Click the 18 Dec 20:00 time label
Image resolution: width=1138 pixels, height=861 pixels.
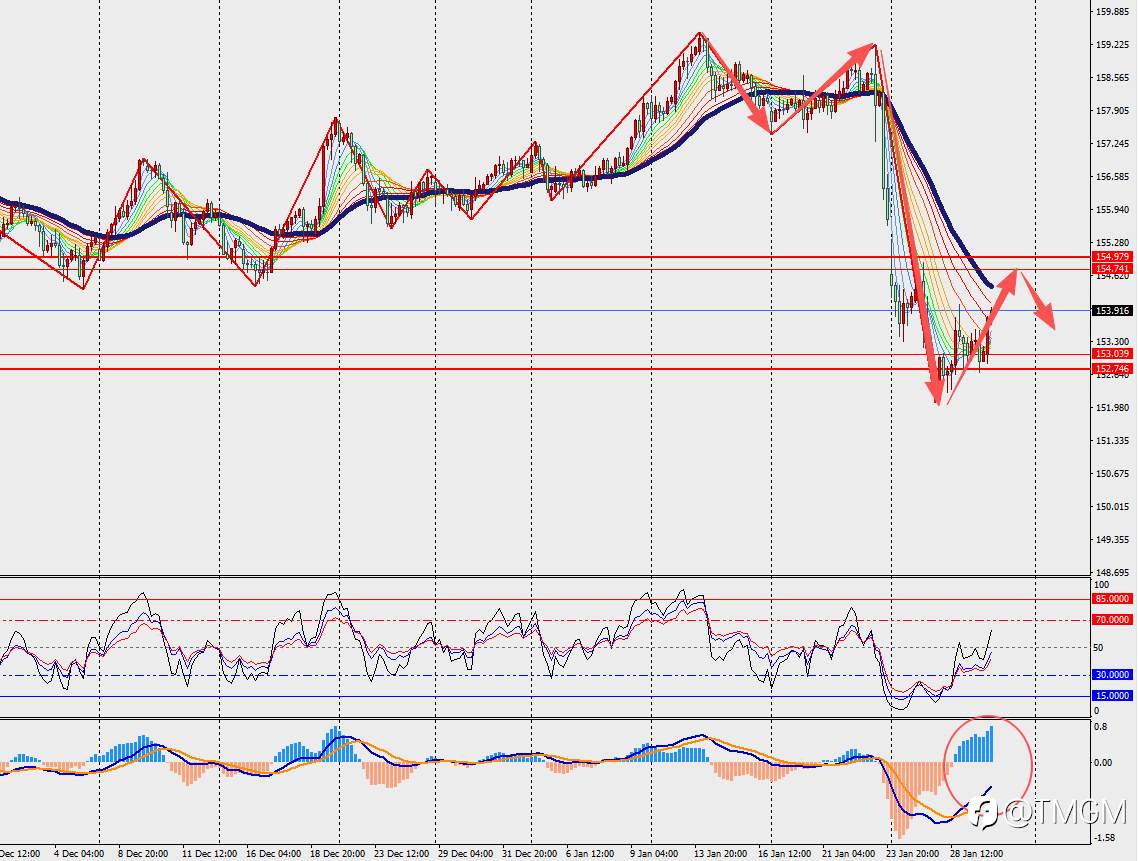(337, 854)
